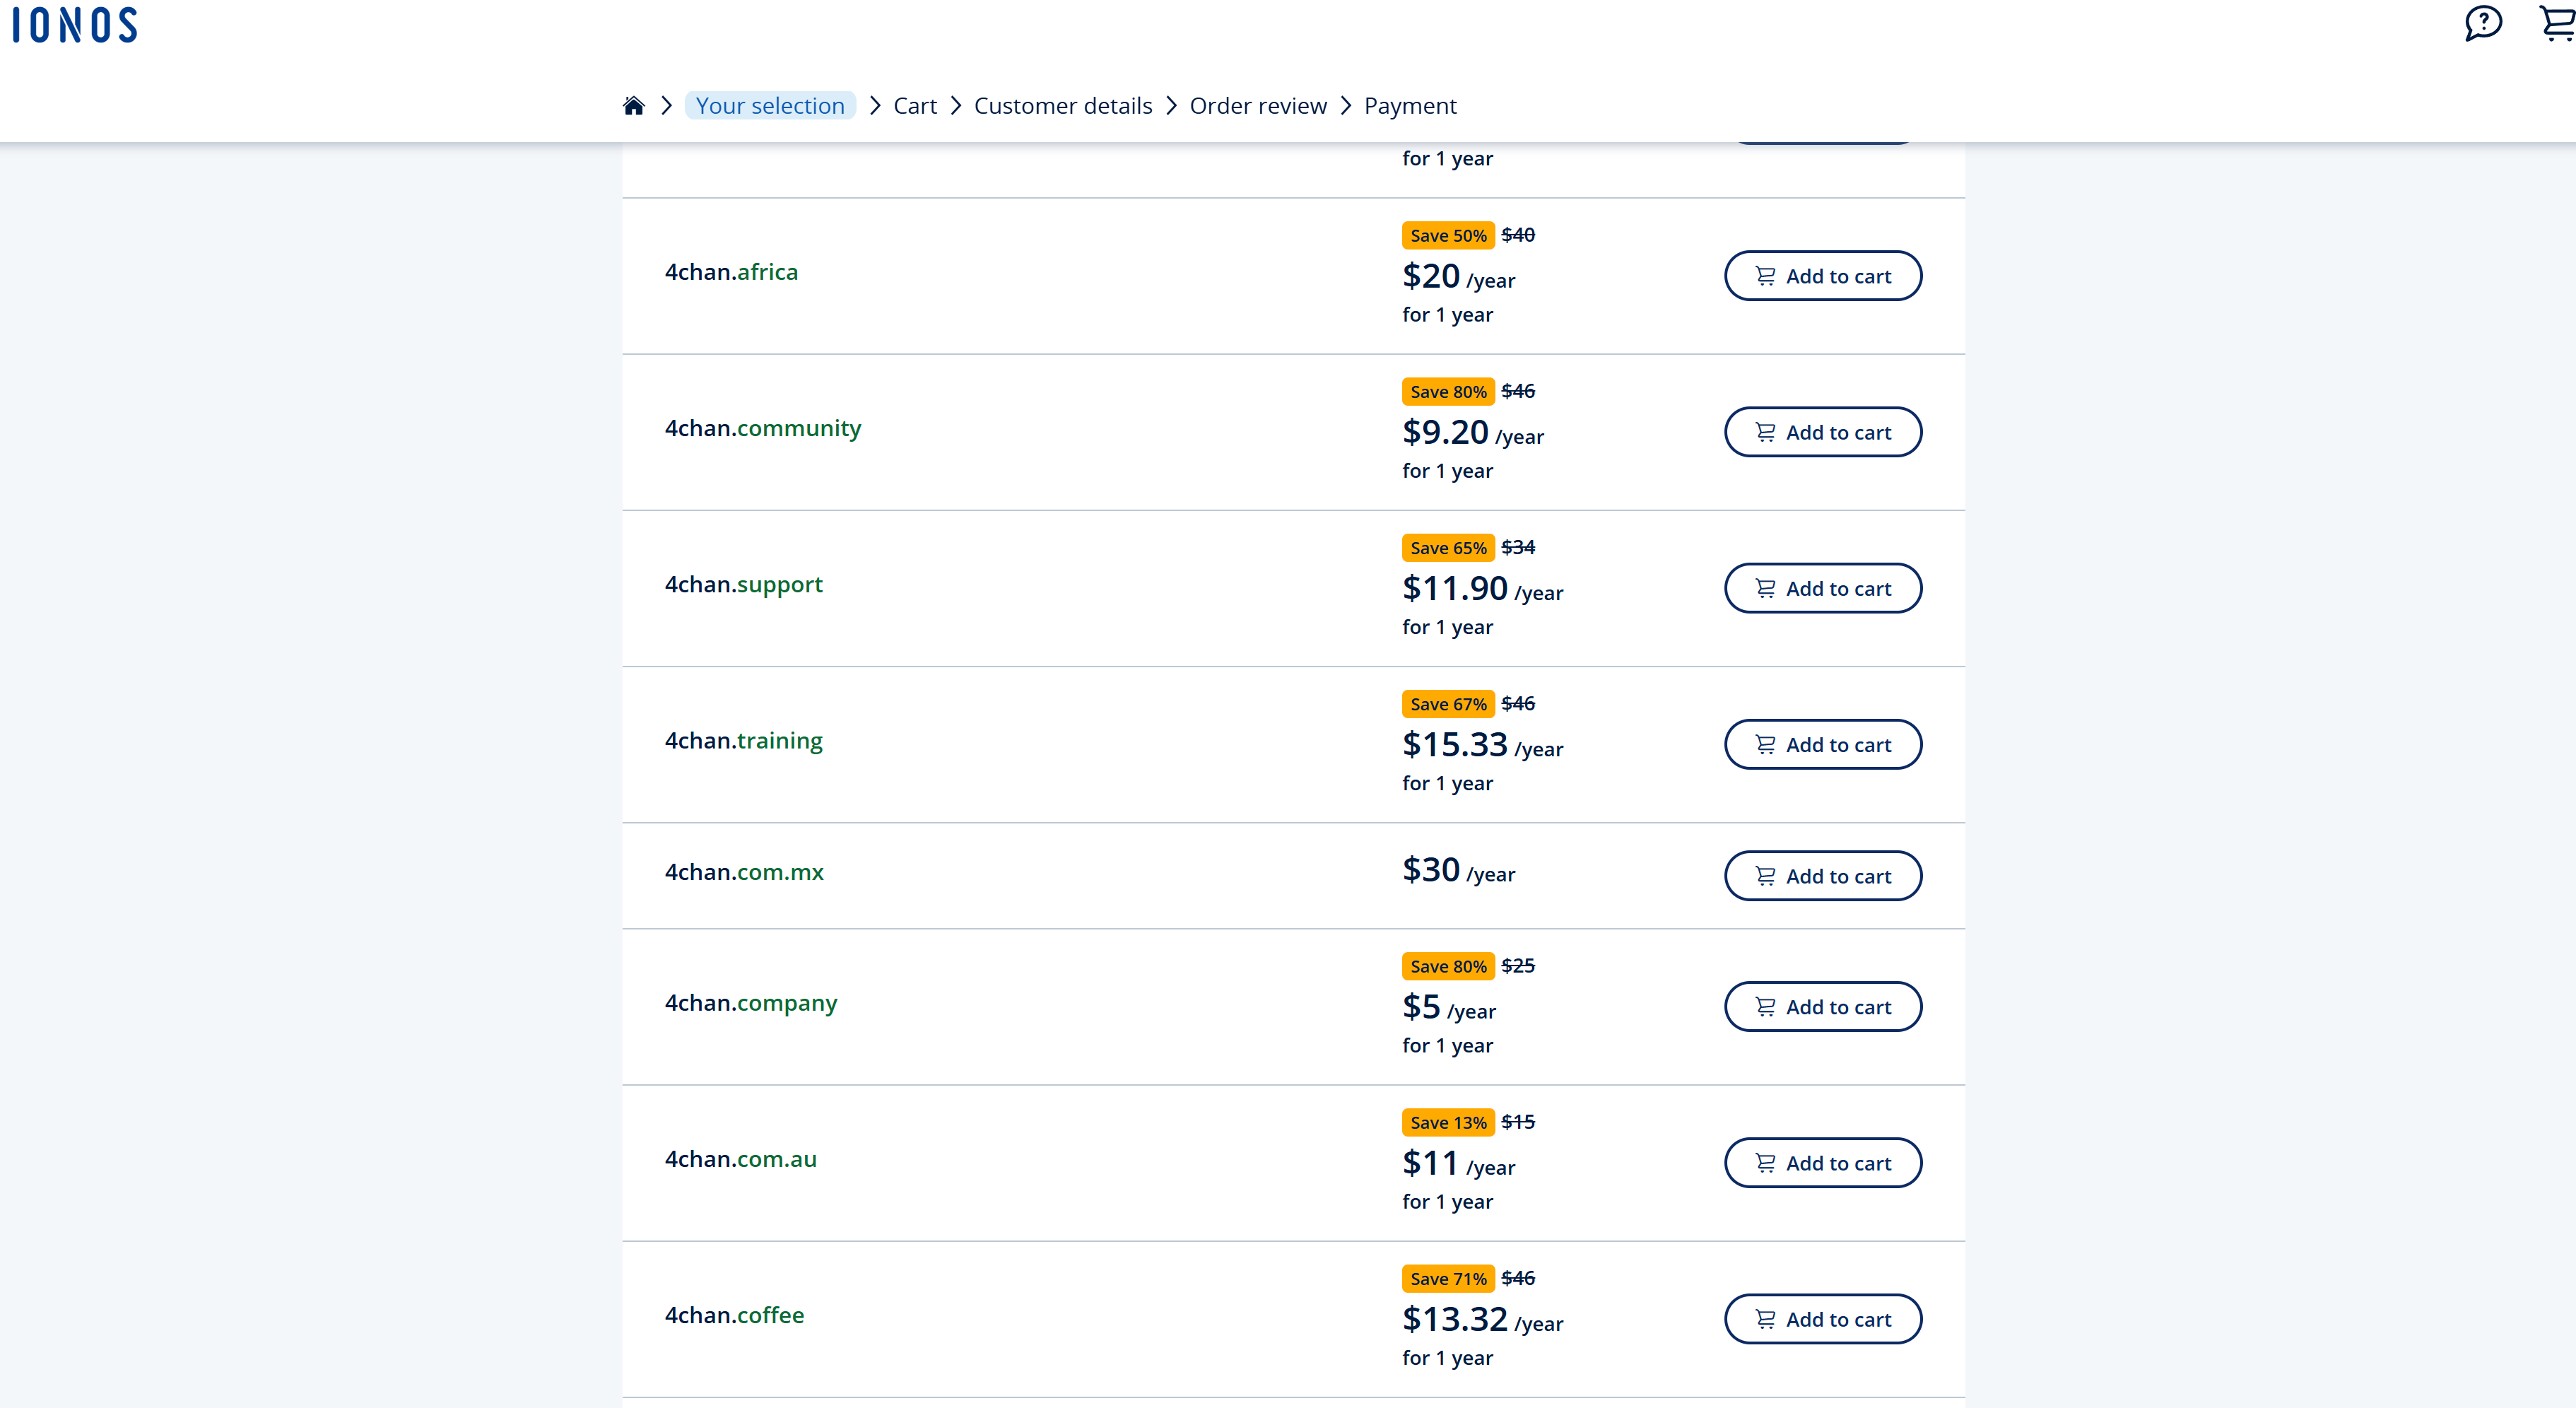Viewport: 2576px width, 1408px height.
Task: Add 4chan.africa to cart
Action: [1822, 276]
